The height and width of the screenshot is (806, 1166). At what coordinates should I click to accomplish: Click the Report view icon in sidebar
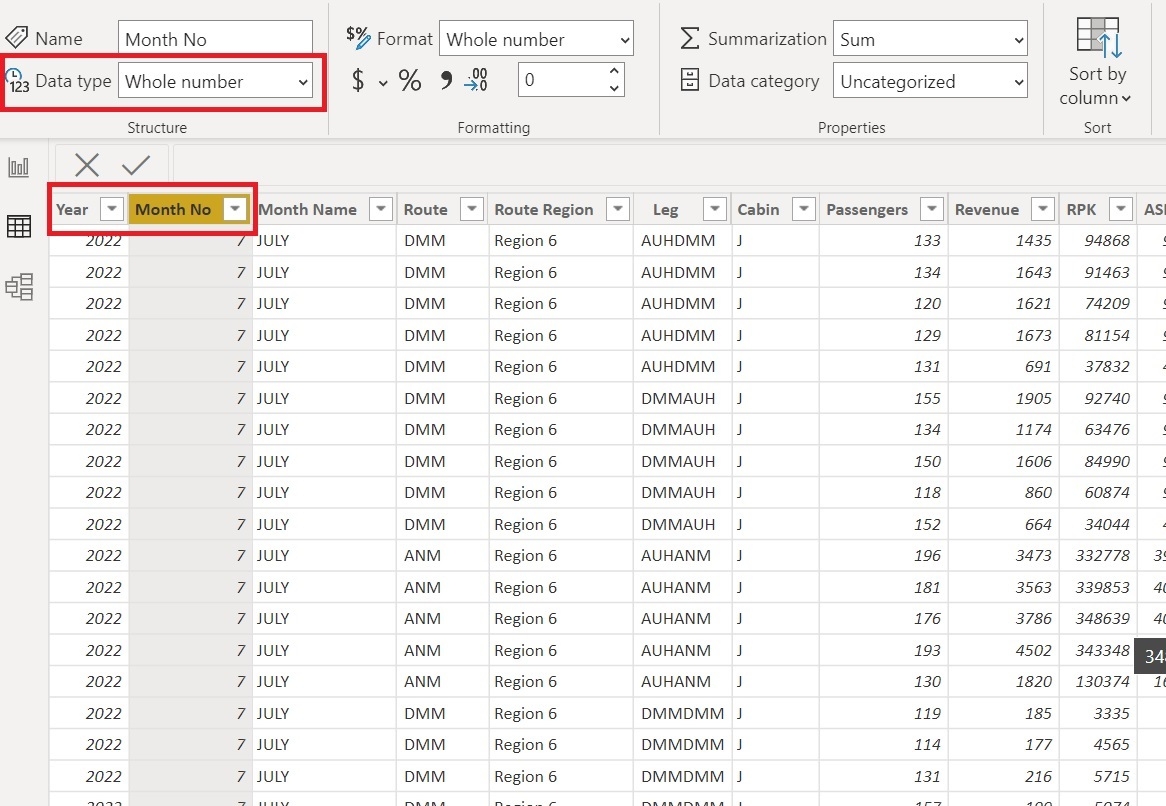(19, 167)
